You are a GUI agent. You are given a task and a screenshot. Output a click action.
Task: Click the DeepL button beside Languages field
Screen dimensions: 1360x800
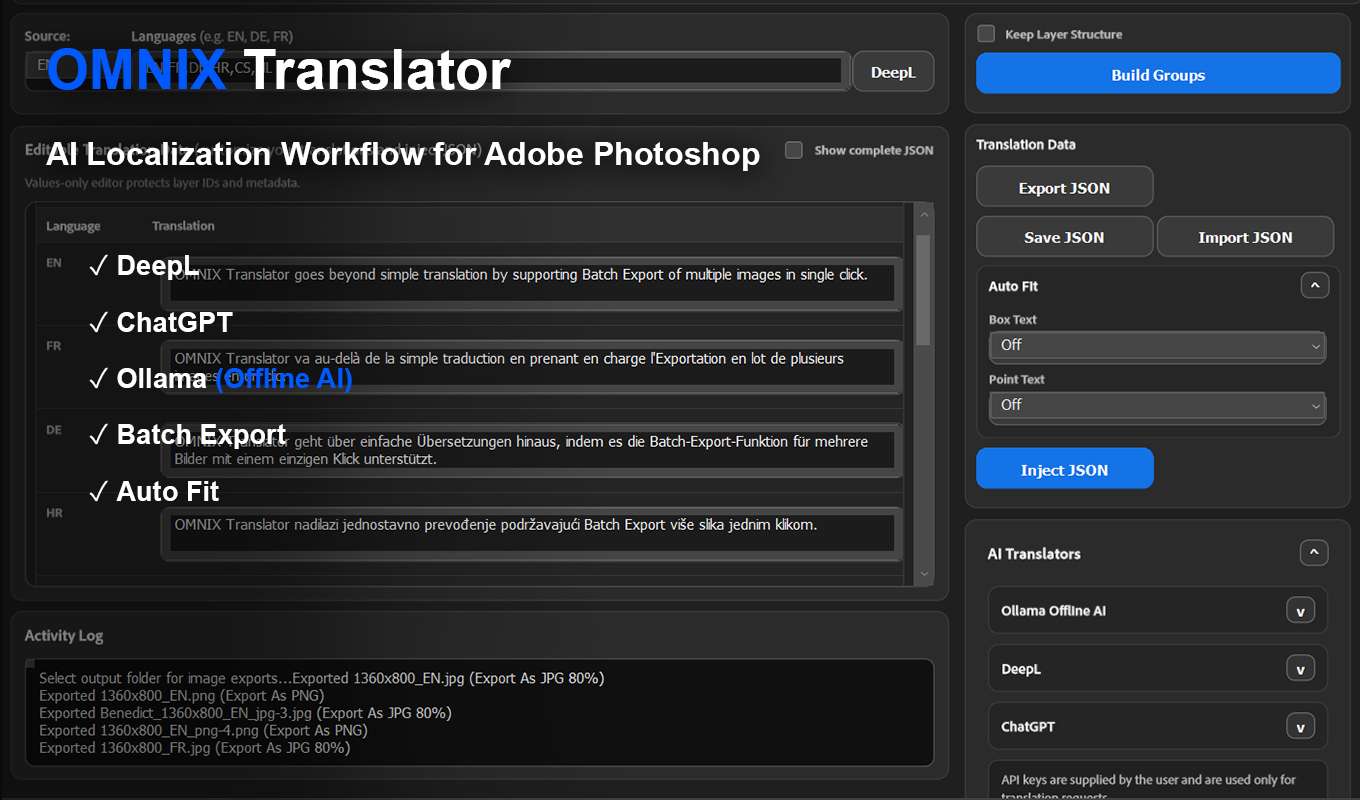tap(893, 72)
